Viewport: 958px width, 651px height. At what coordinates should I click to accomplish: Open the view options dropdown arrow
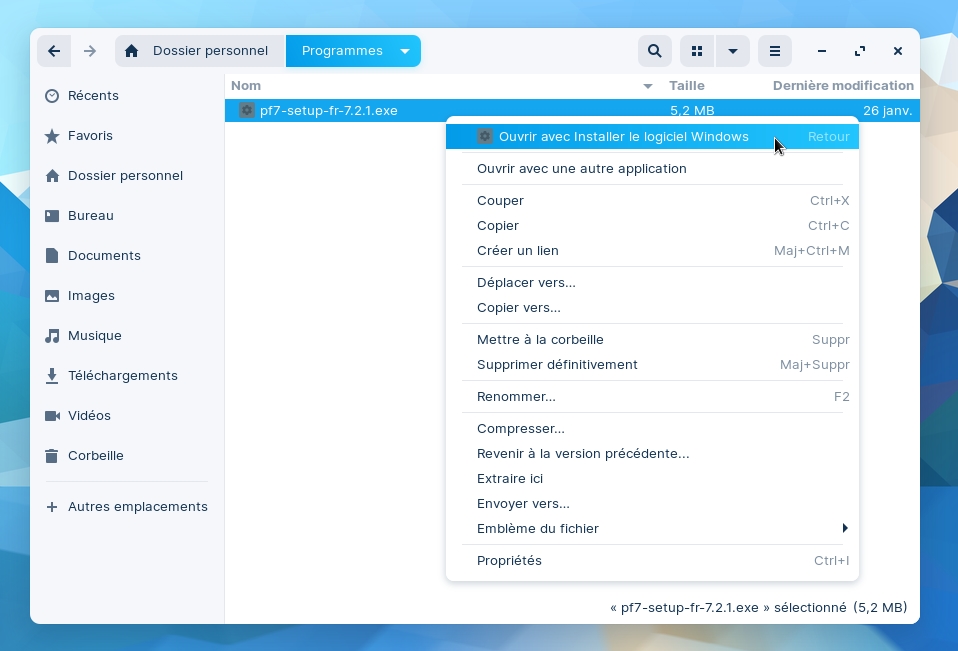click(x=733, y=51)
